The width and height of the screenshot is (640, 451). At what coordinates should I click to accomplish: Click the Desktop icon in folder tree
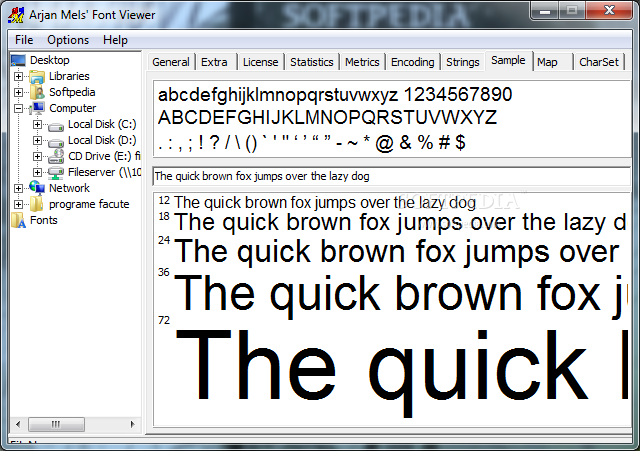coord(18,60)
